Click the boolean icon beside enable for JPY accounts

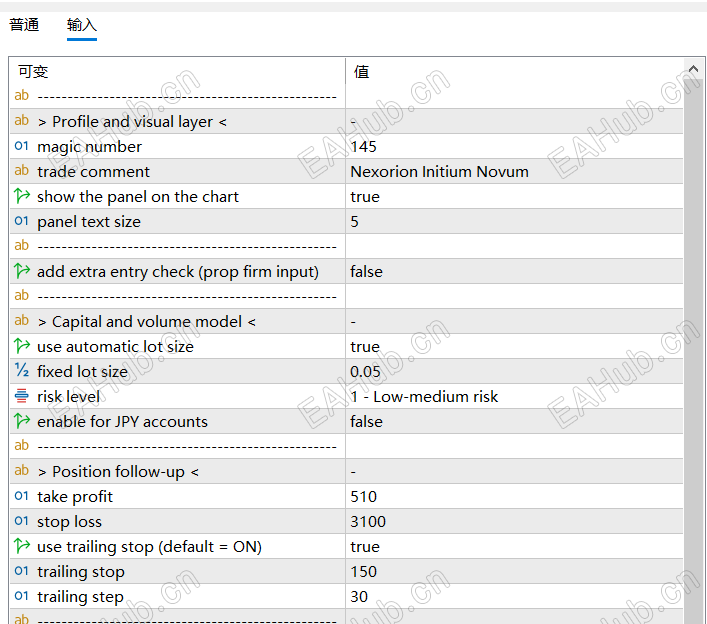[21, 421]
